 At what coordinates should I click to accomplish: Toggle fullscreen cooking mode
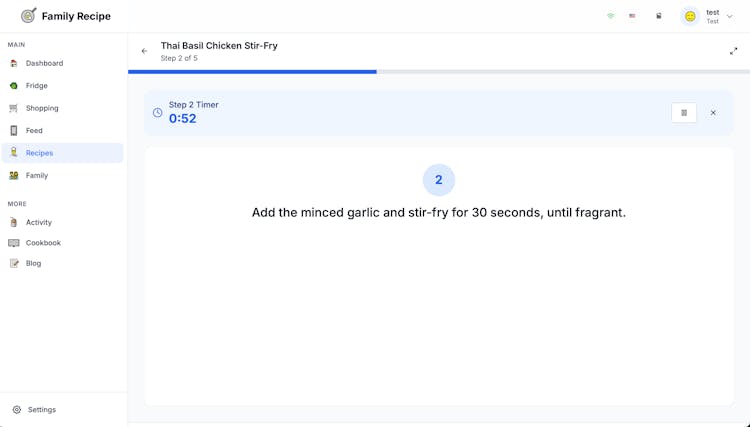coord(733,51)
